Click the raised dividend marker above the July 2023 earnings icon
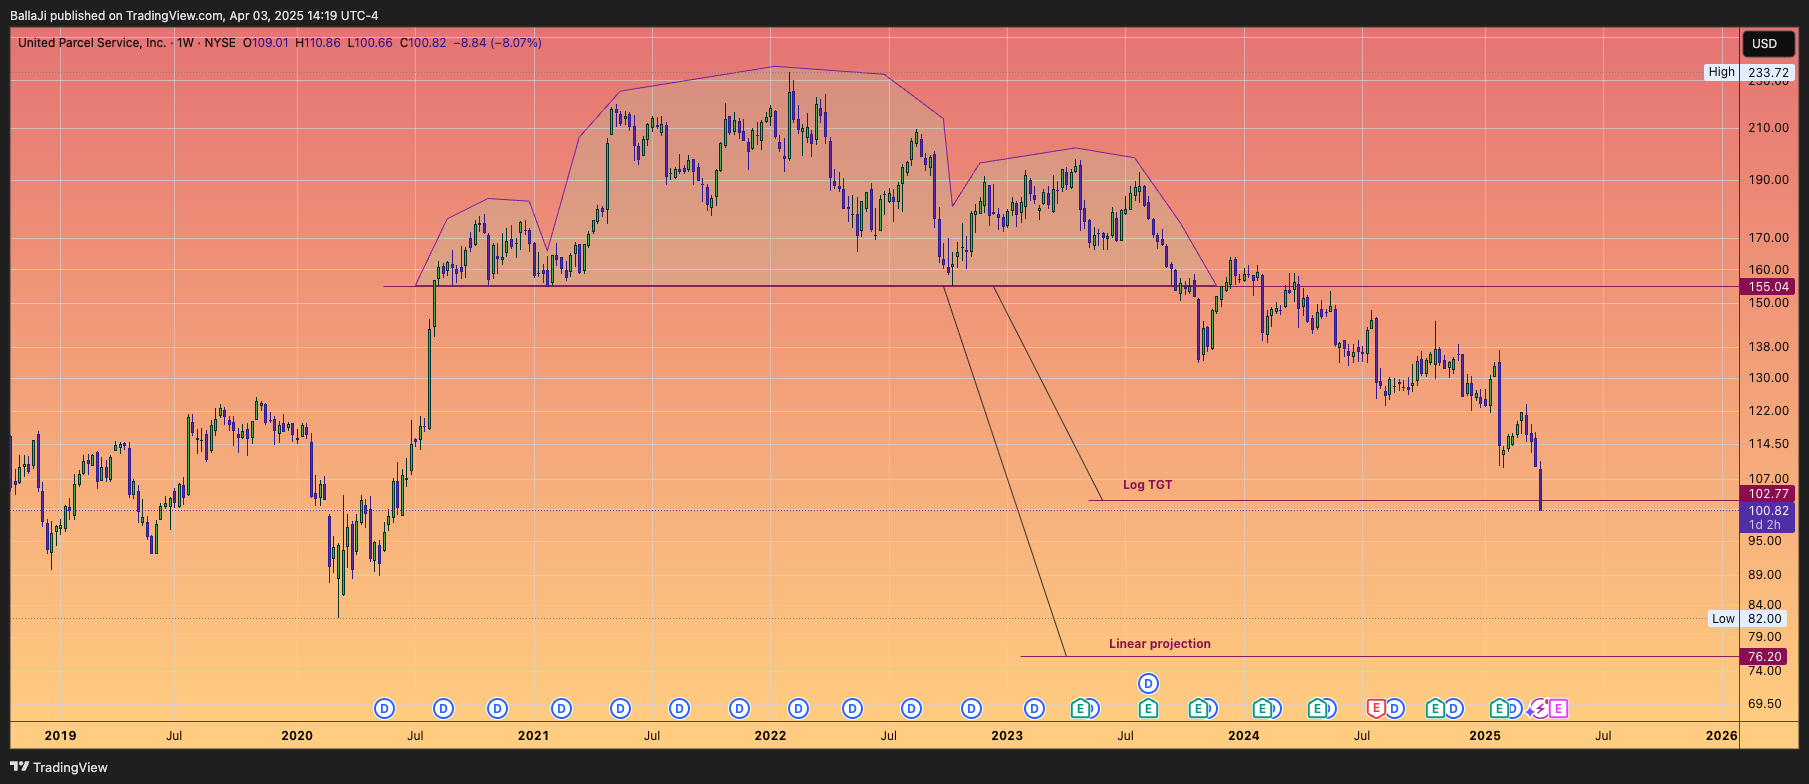This screenshot has width=1809, height=784. tap(1149, 684)
